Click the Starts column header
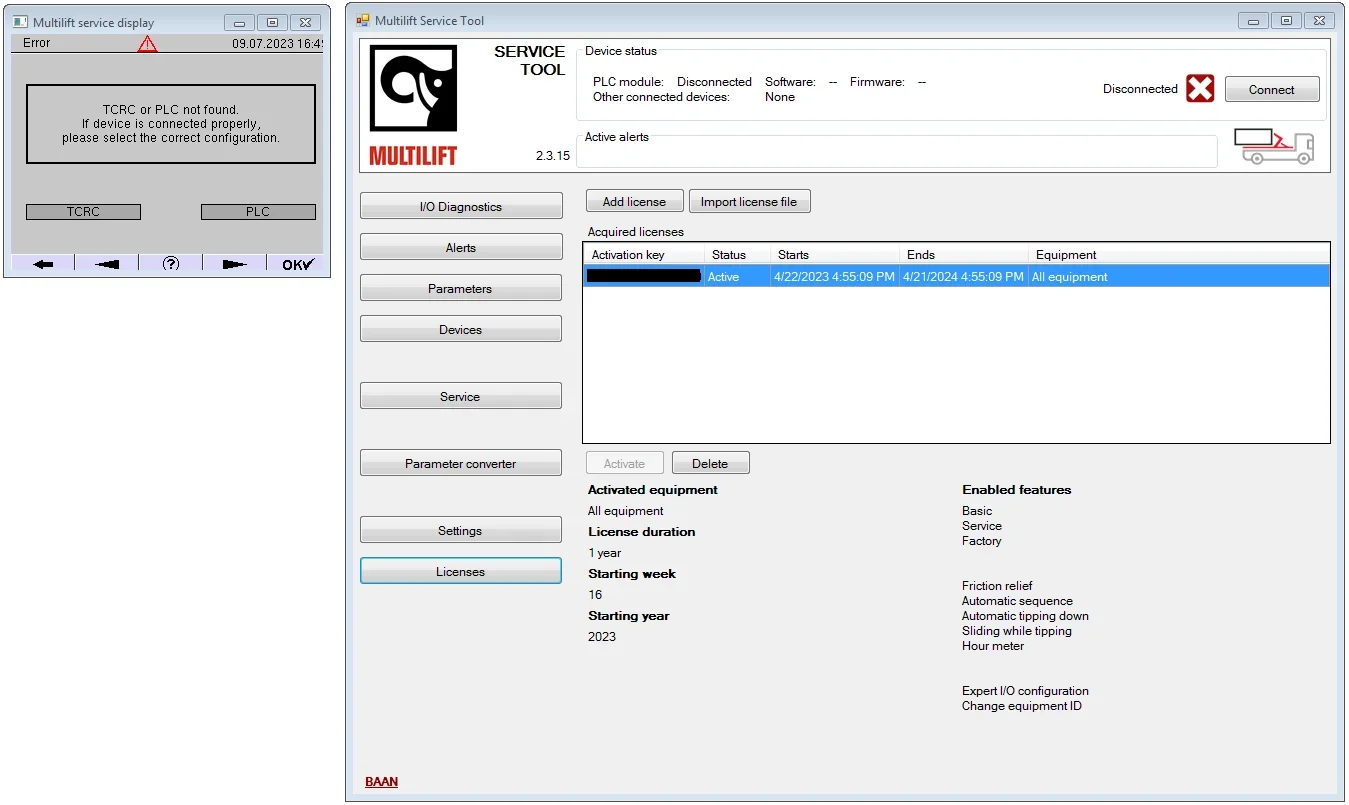Screen dimensions: 1349x805 [x=835, y=255]
